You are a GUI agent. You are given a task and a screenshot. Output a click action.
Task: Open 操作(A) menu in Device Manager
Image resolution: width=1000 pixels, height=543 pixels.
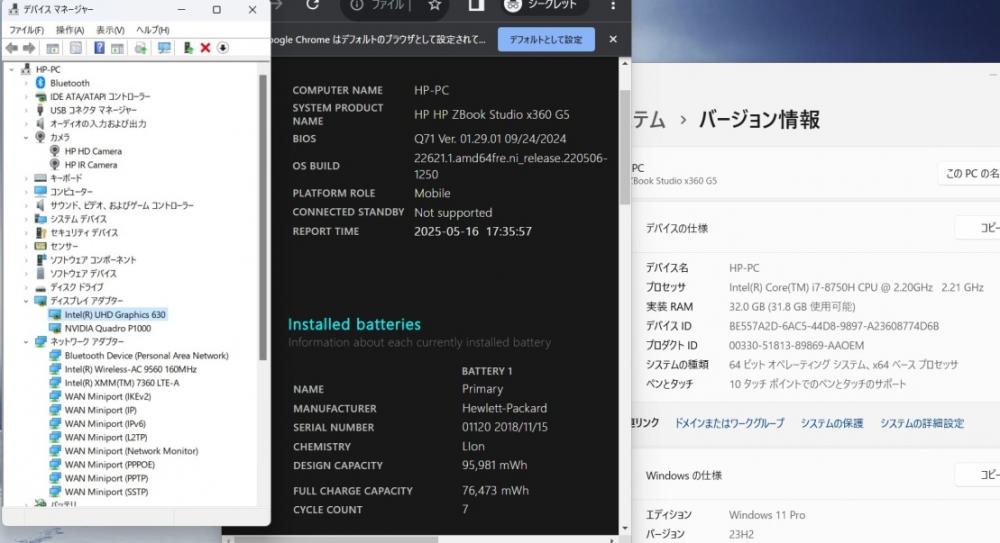tap(70, 30)
